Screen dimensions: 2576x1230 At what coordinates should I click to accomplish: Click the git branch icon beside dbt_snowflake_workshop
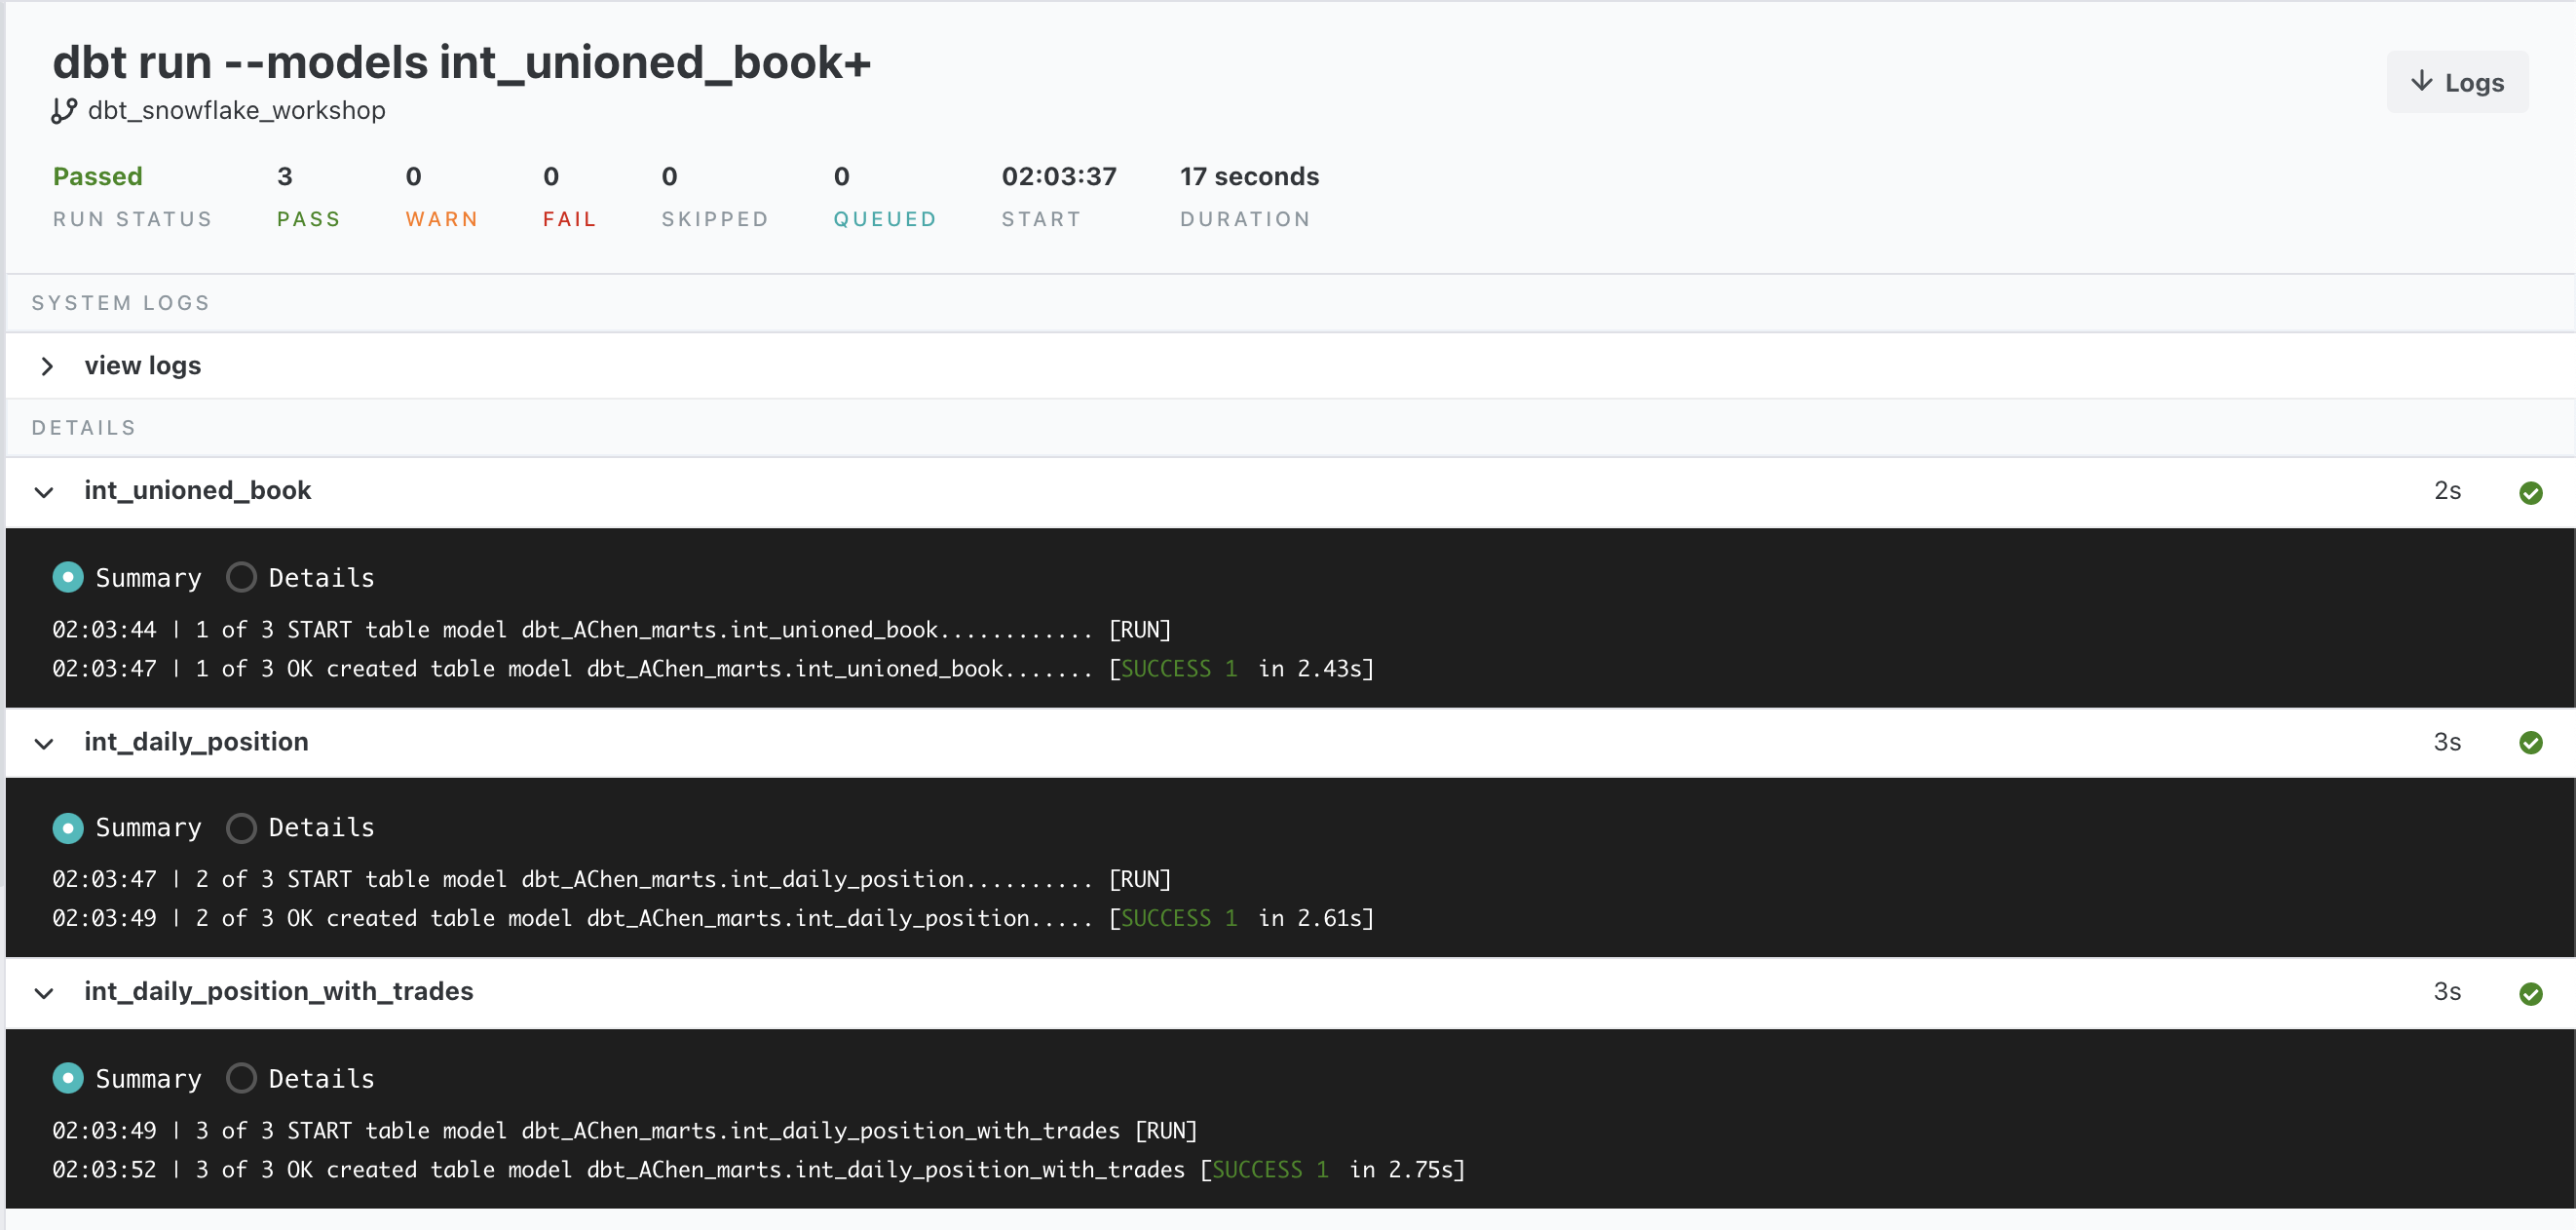64,110
